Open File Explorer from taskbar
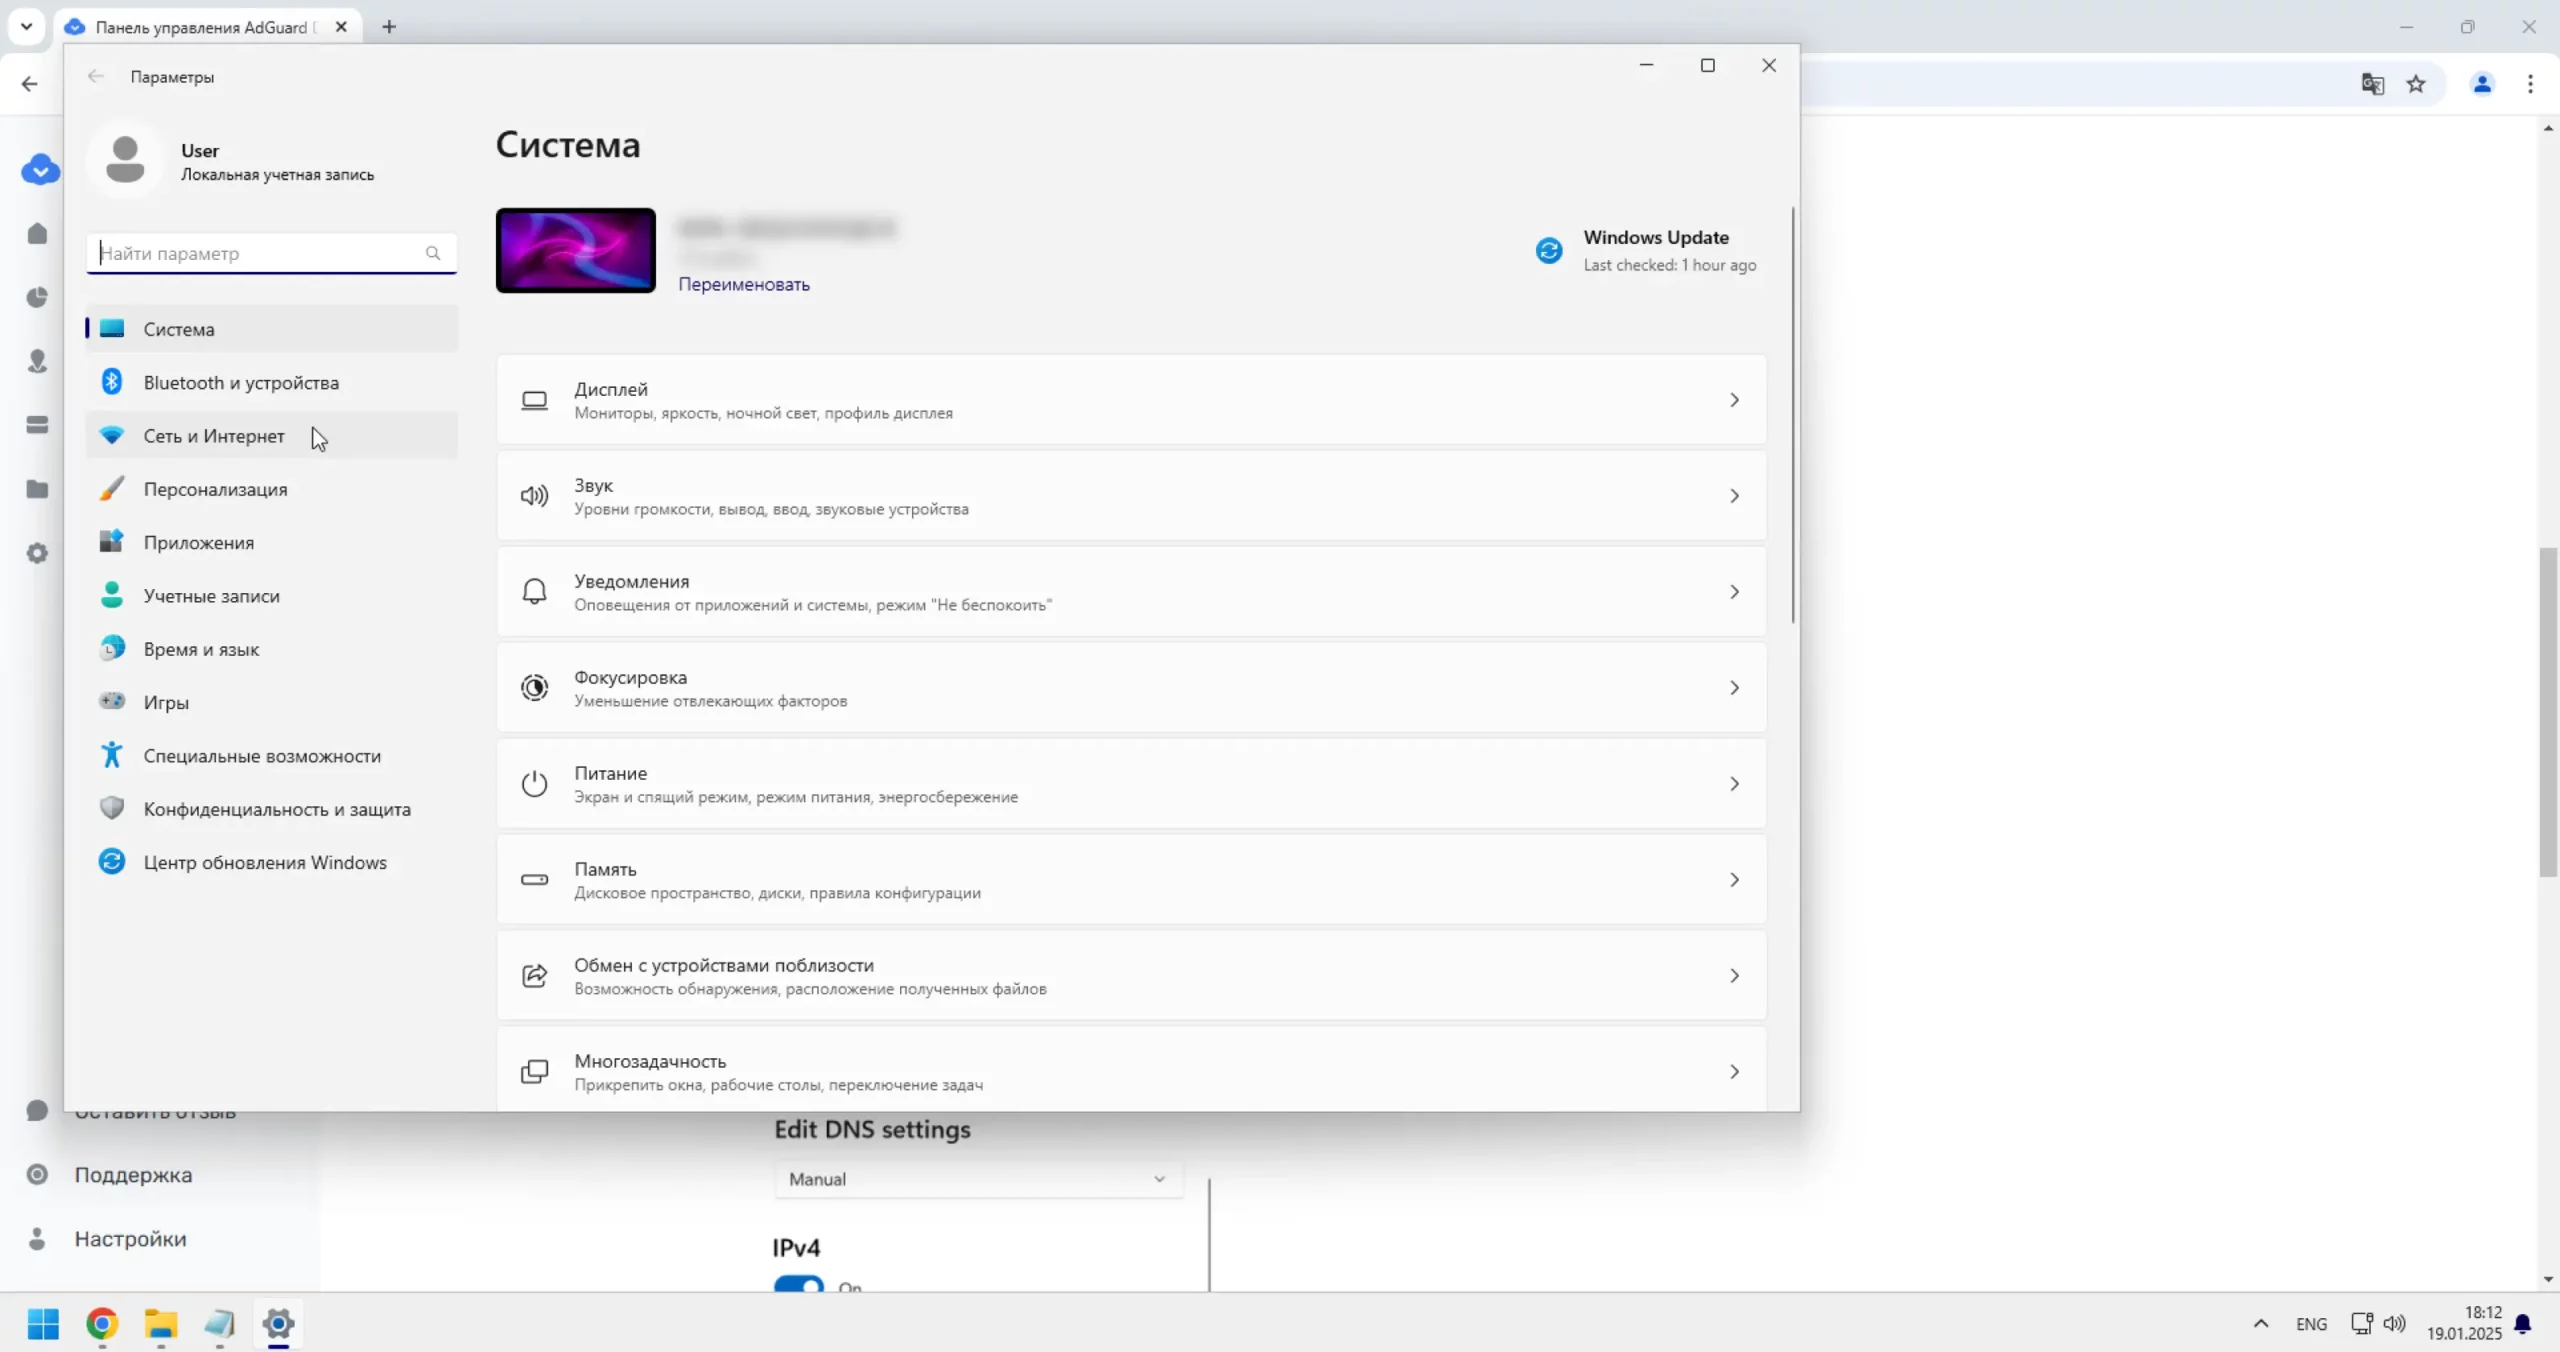Image resolution: width=2560 pixels, height=1352 pixels. coord(160,1323)
